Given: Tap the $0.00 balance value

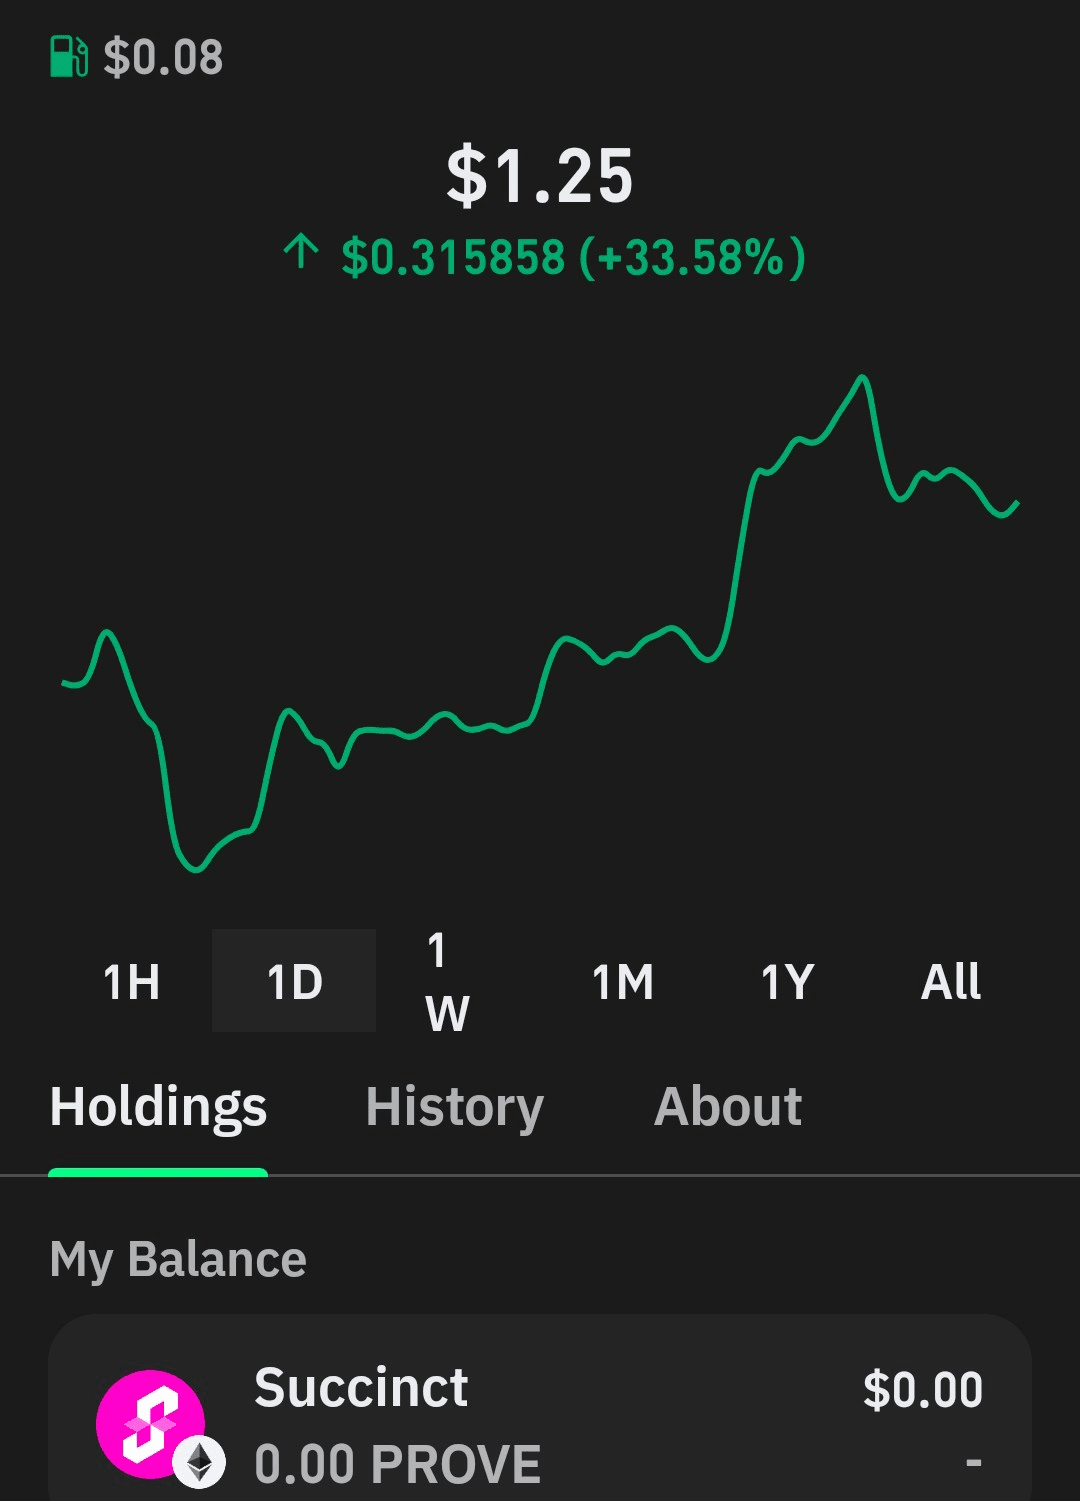Looking at the screenshot, I should (923, 1390).
